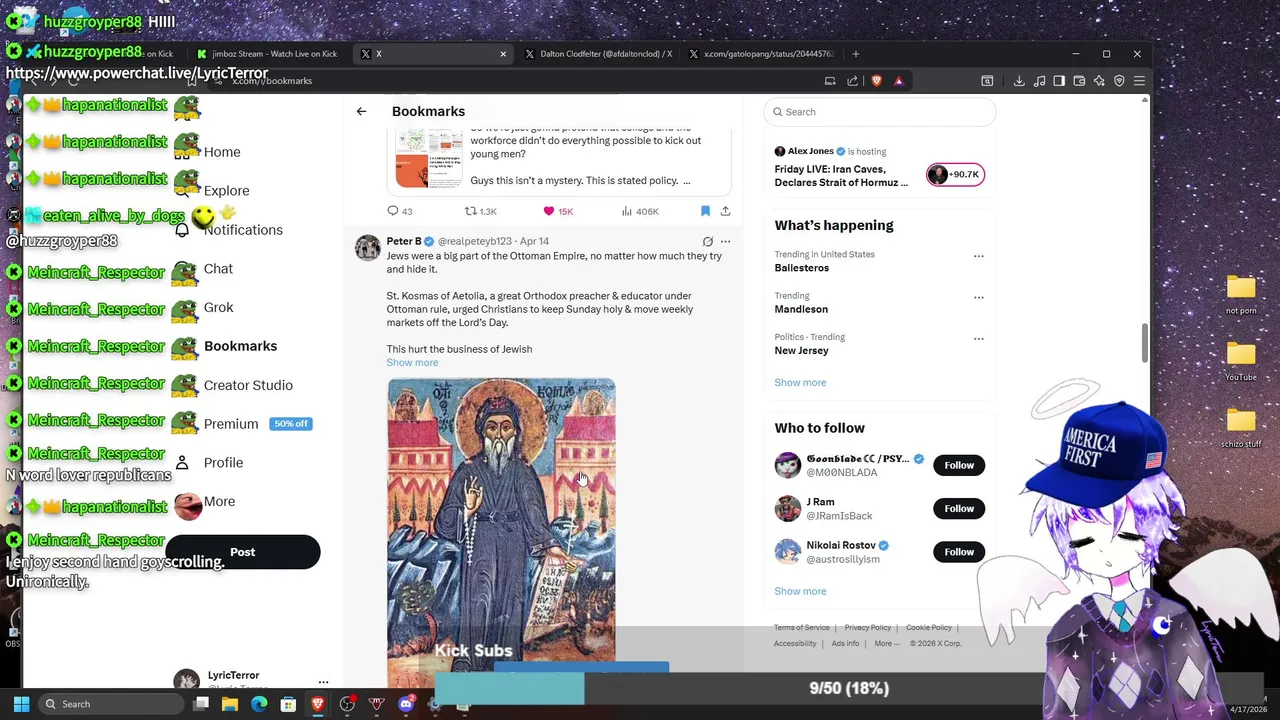Open Cookie Policy footer link
This screenshot has height=720, width=1280.
click(x=929, y=628)
